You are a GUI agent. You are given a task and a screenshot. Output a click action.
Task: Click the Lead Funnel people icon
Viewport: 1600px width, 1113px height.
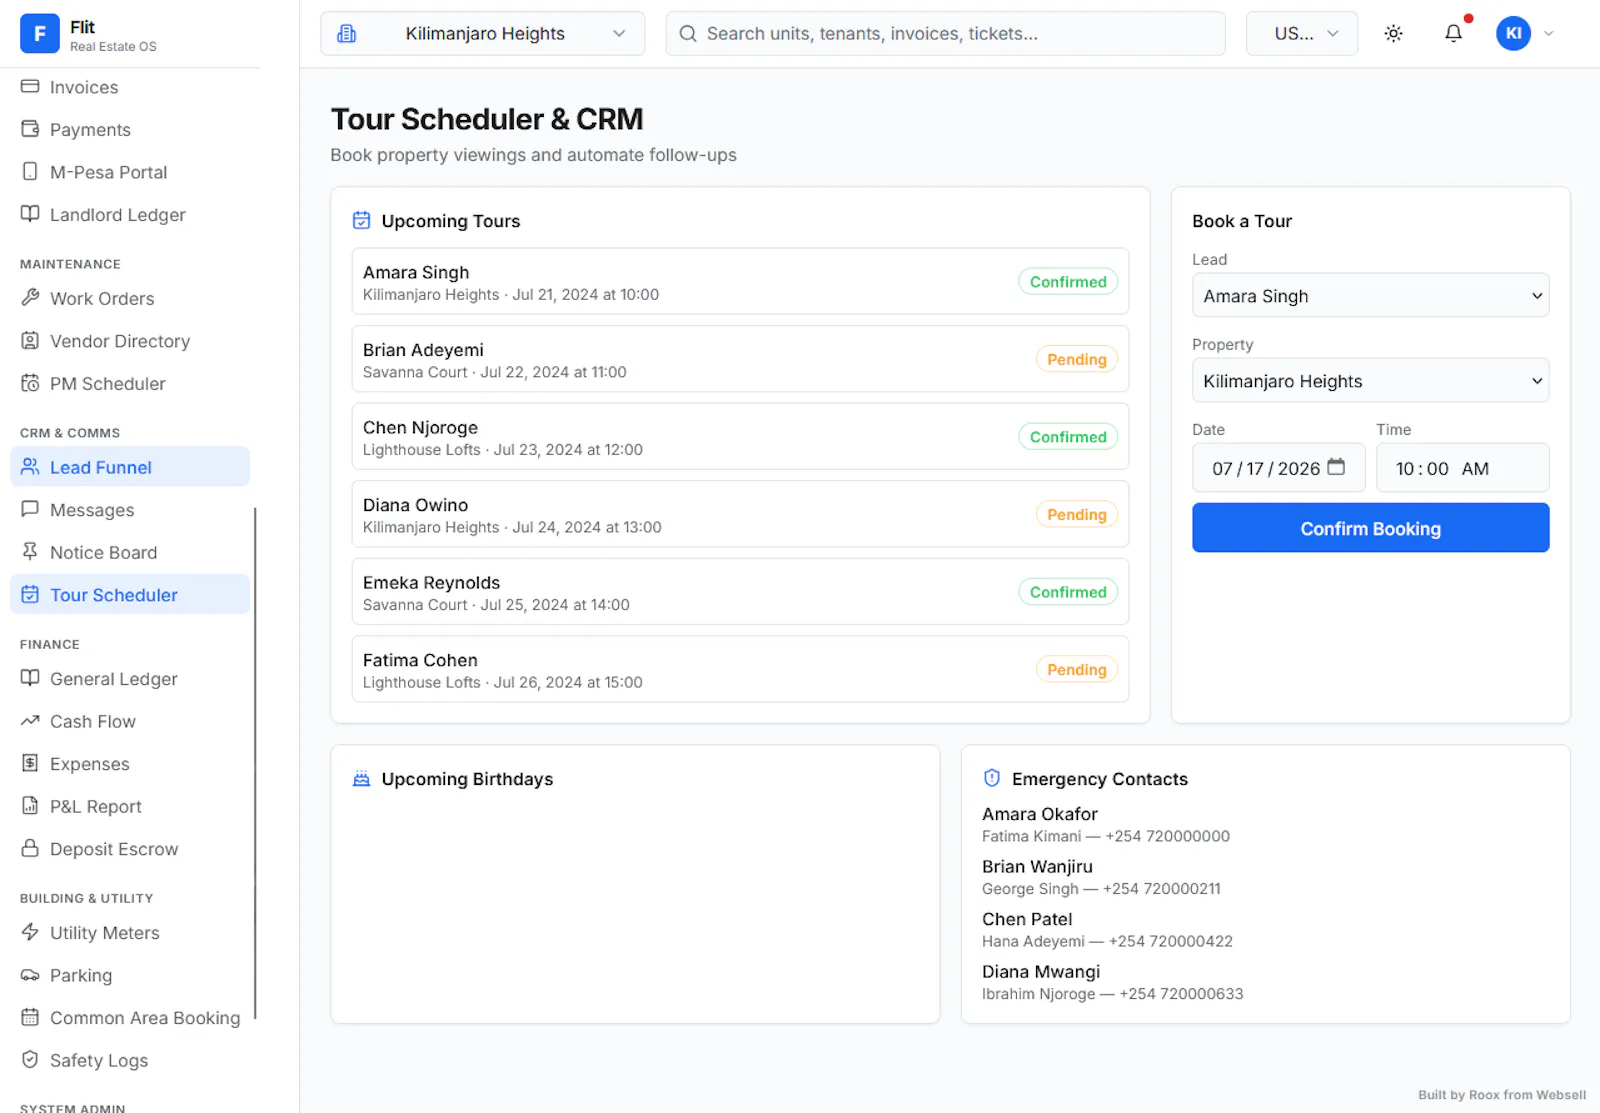(30, 467)
